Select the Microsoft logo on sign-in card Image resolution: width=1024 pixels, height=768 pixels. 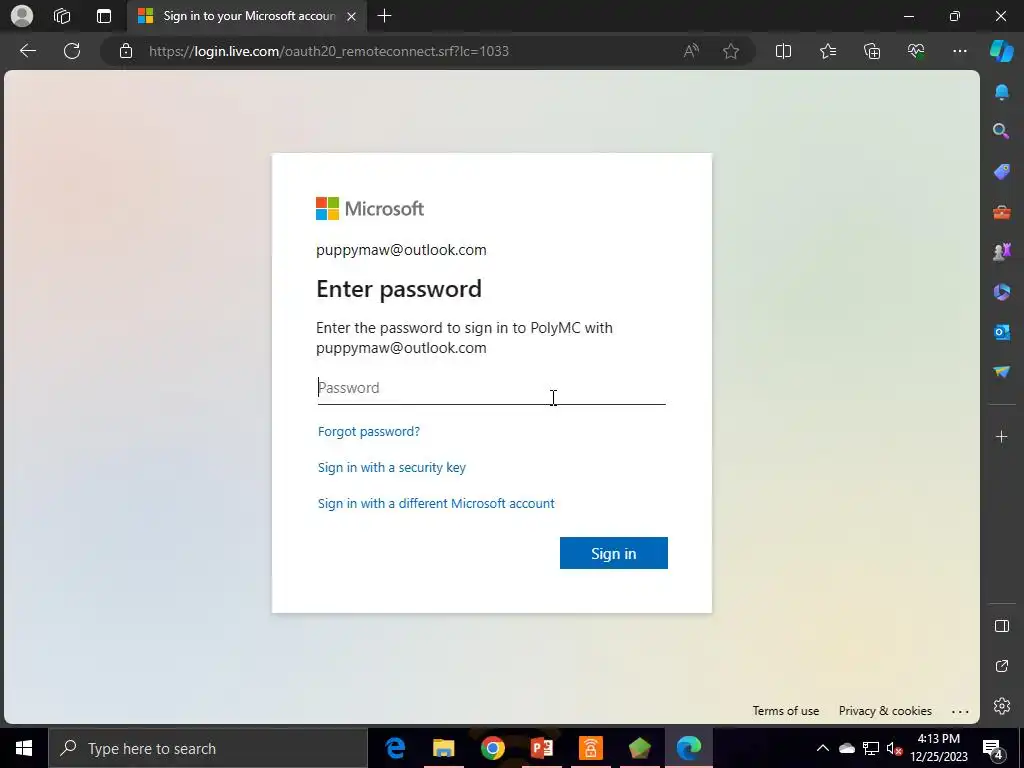370,208
